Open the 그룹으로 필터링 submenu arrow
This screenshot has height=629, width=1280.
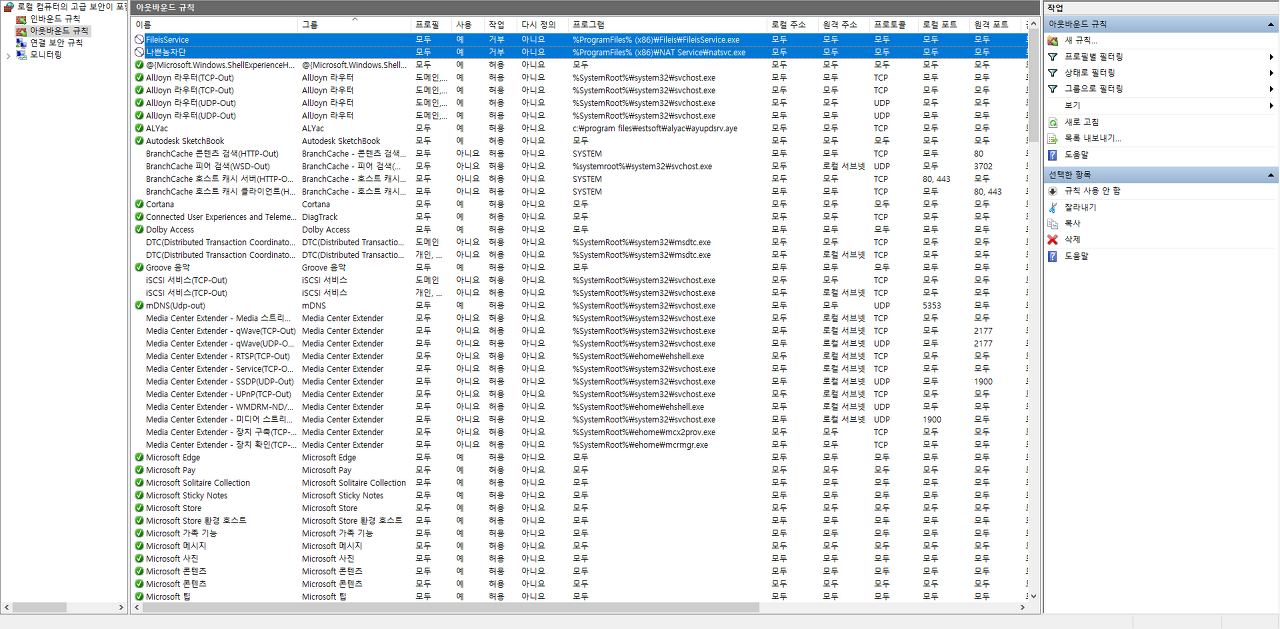tap(1271, 89)
